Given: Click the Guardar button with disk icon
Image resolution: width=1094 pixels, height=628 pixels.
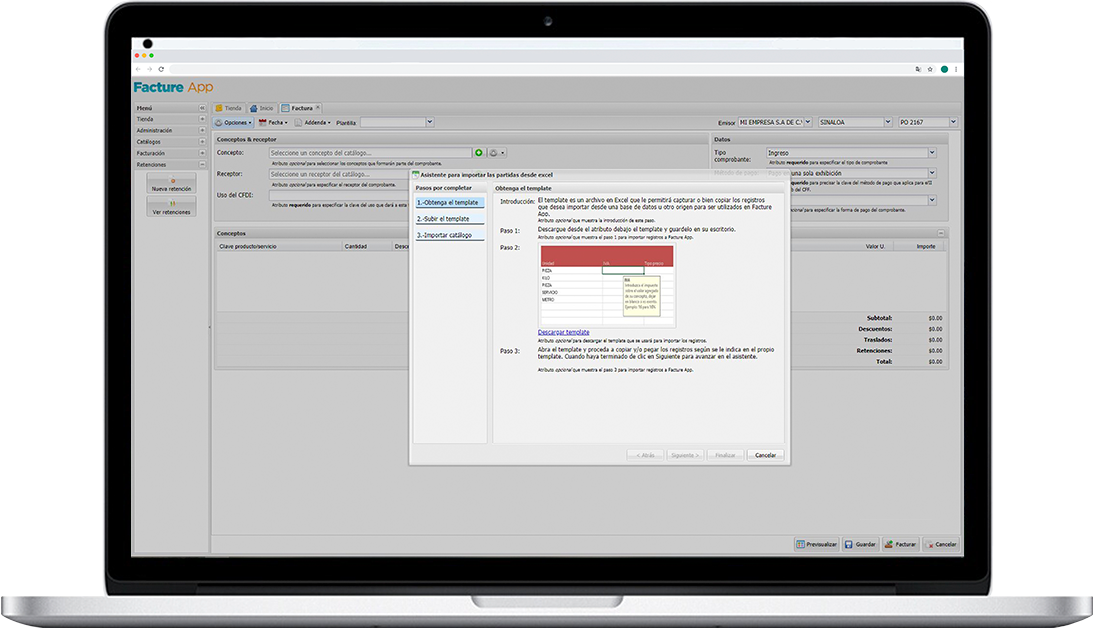Looking at the screenshot, I should [x=860, y=545].
